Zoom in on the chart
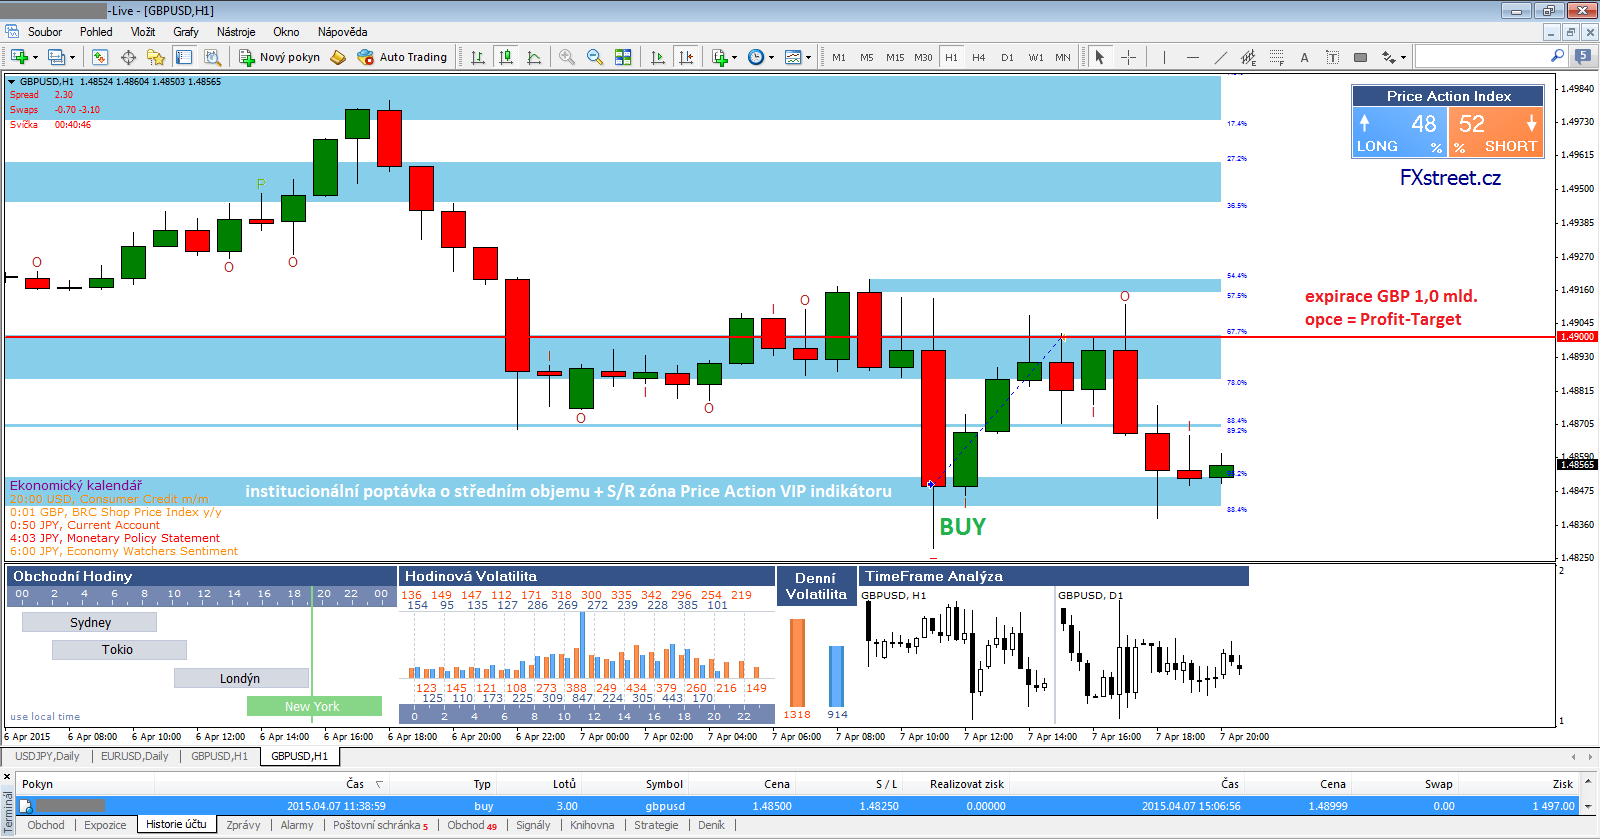 tap(567, 57)
